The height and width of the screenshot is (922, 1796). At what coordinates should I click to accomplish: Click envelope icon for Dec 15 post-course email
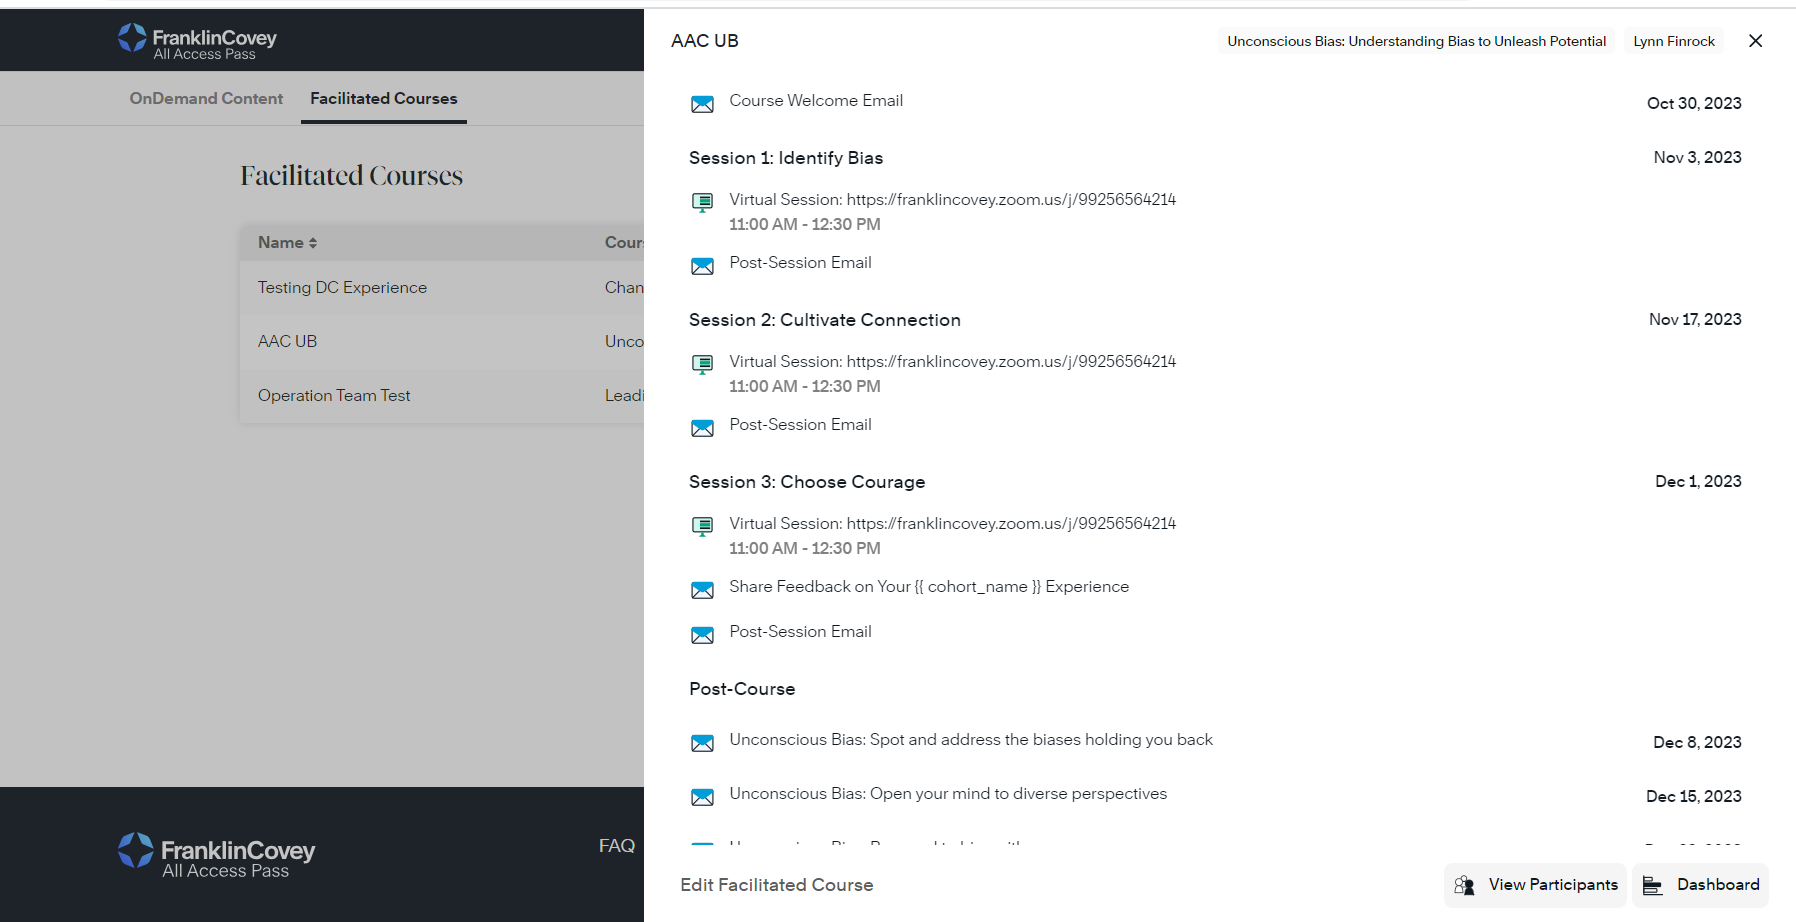tap(702, 797)
